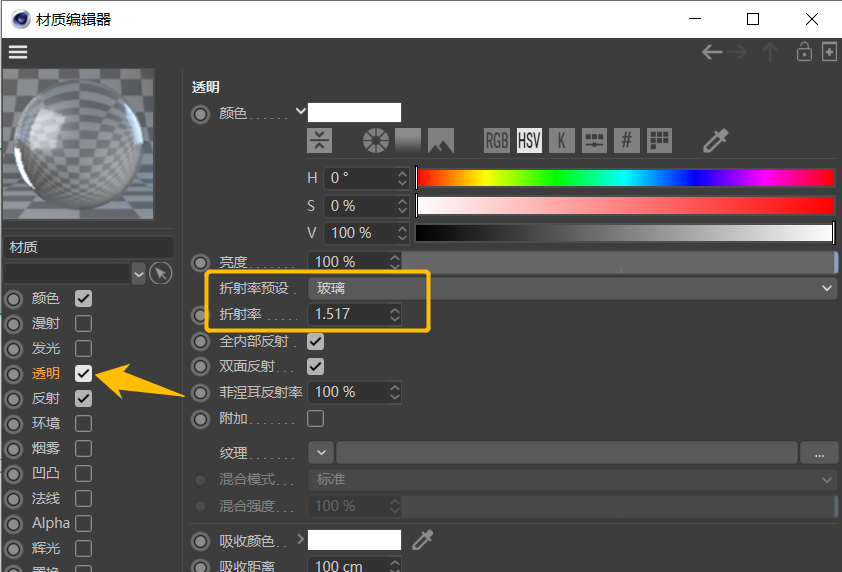This screenshot has height=572, width=842.
Task: Uncheck 全内部反射 option
Action: point(315,341)
